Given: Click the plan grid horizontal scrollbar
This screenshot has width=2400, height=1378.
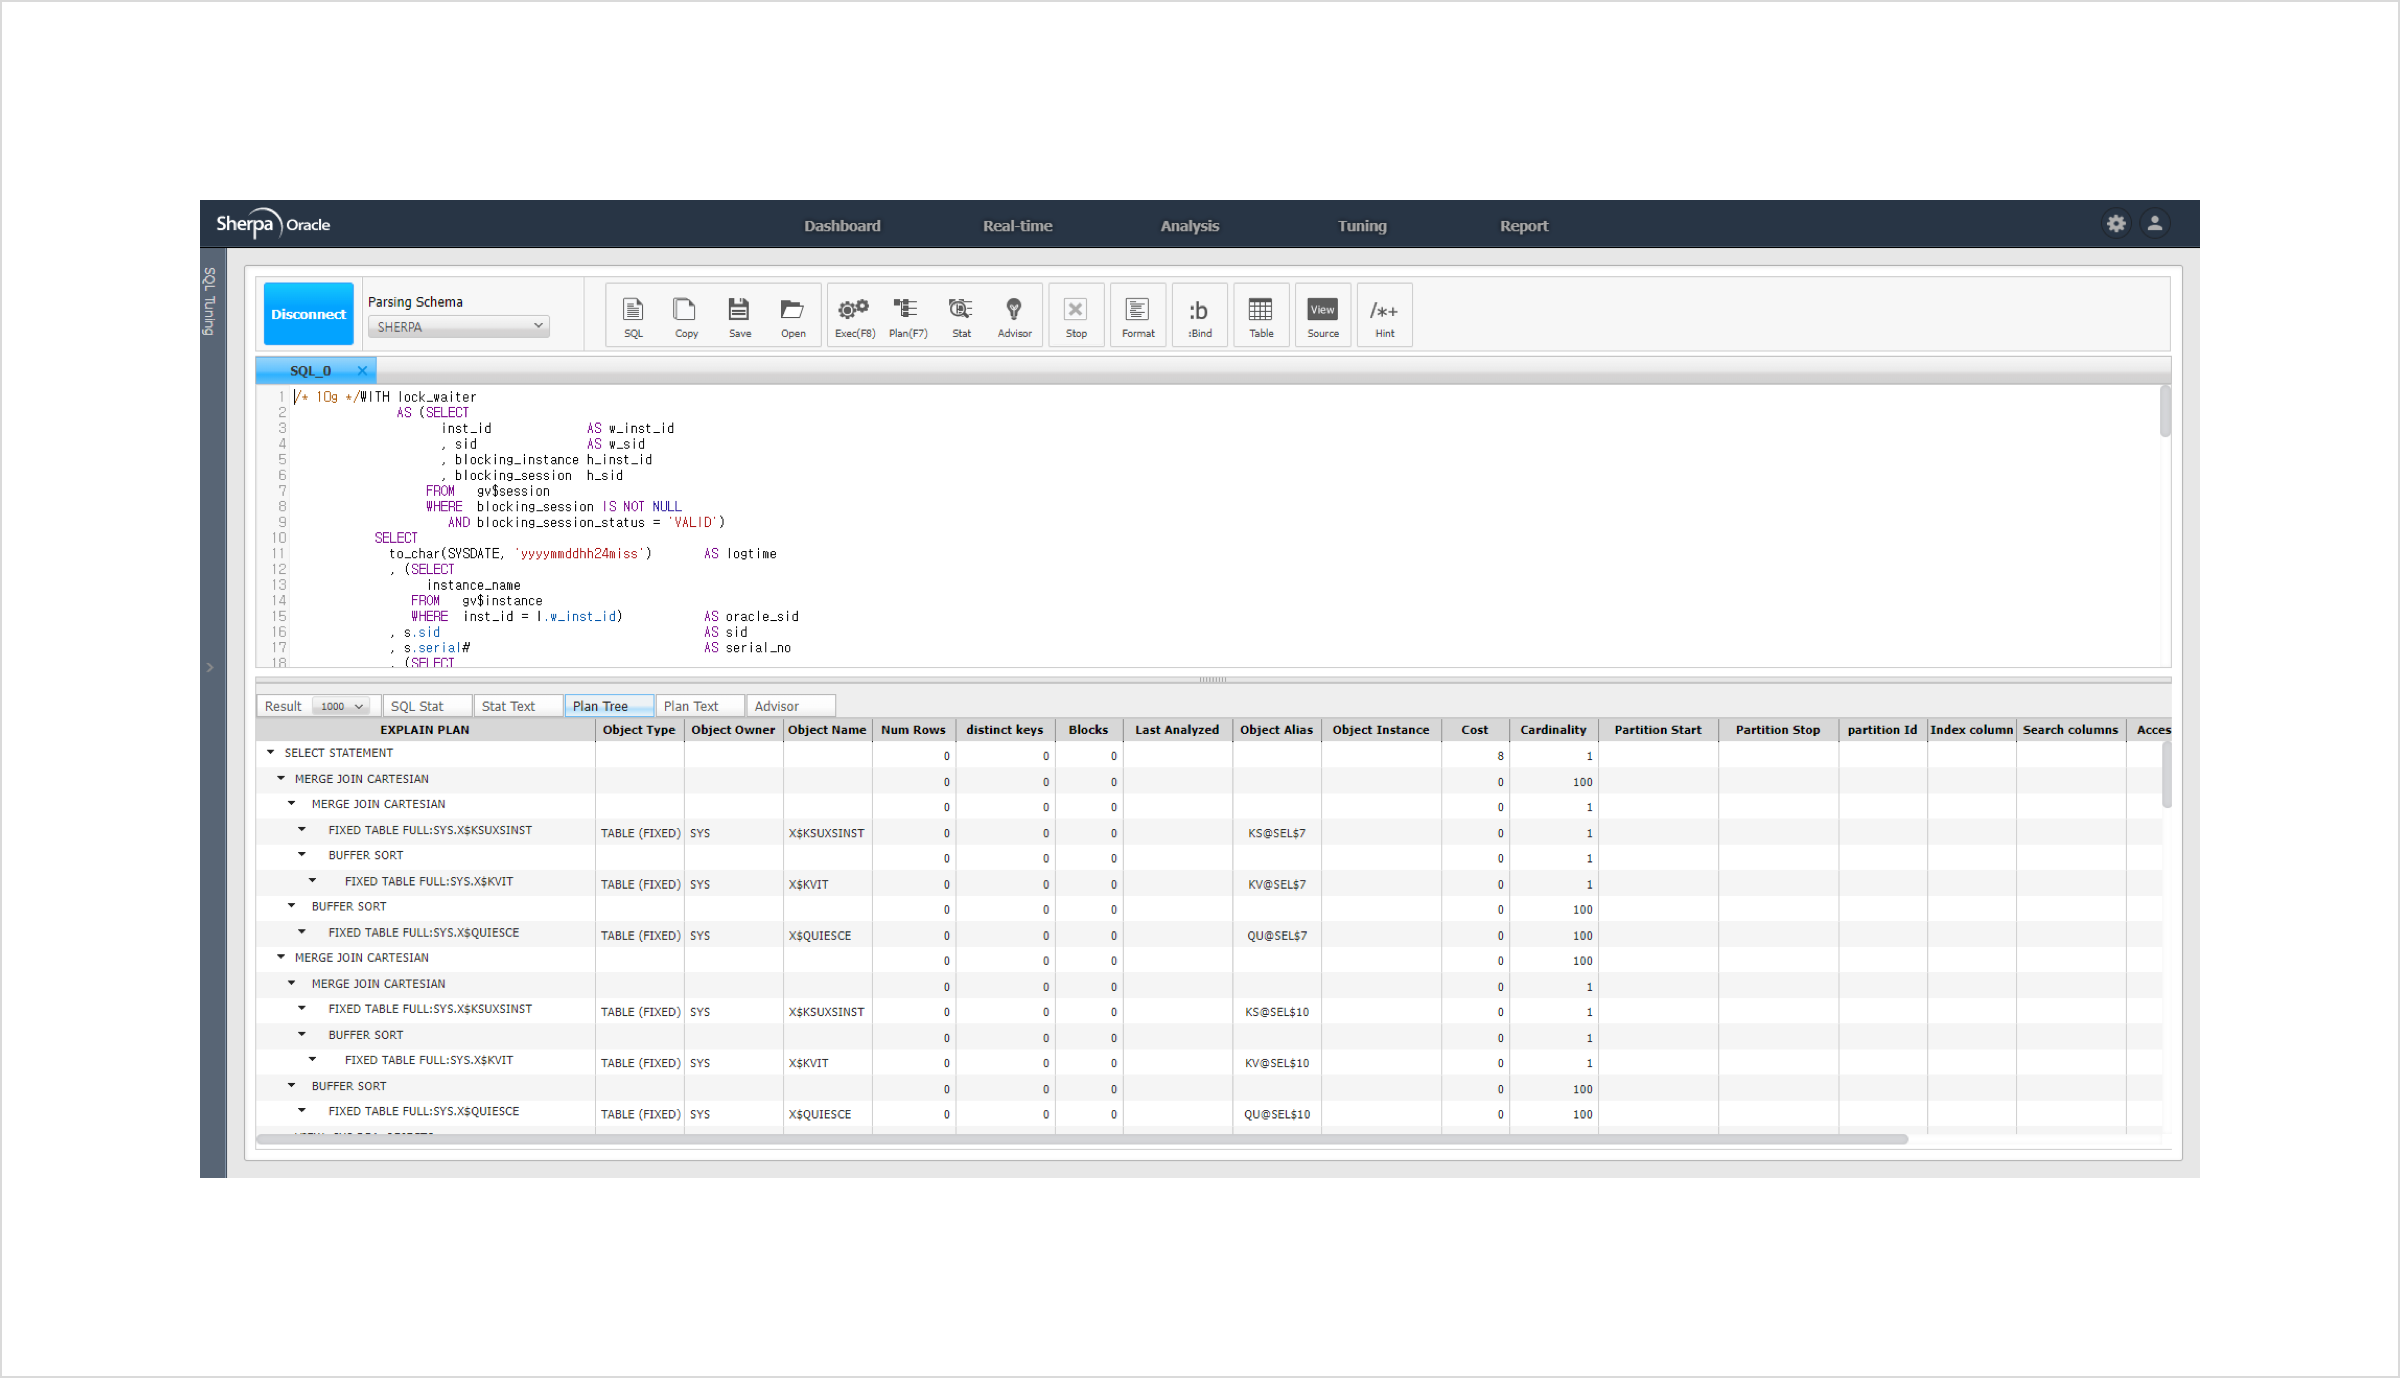Looking at the screenshot, I should [x=1080, y=1139].
